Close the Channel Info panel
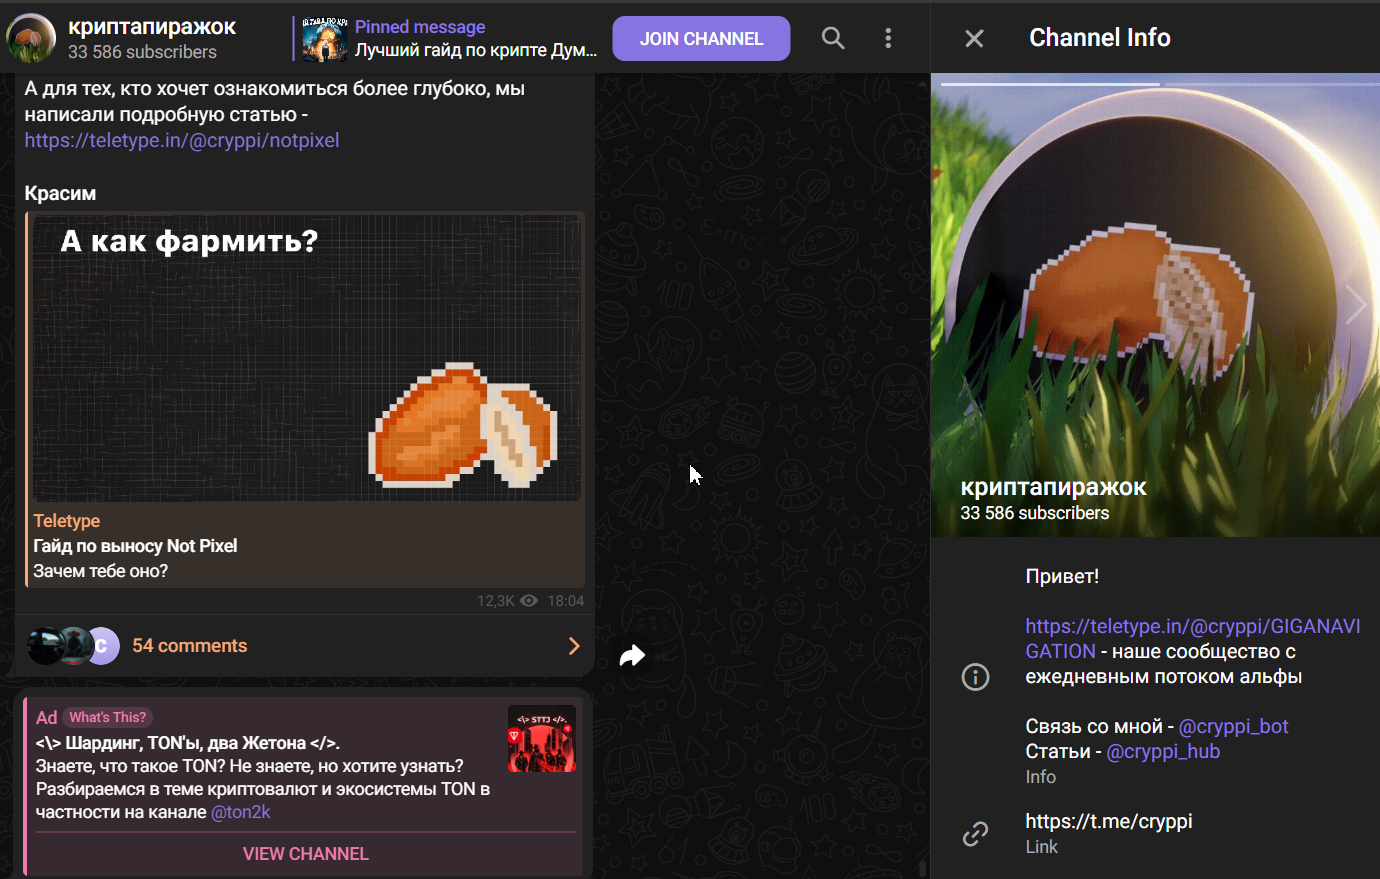 [x=974, y=38]
